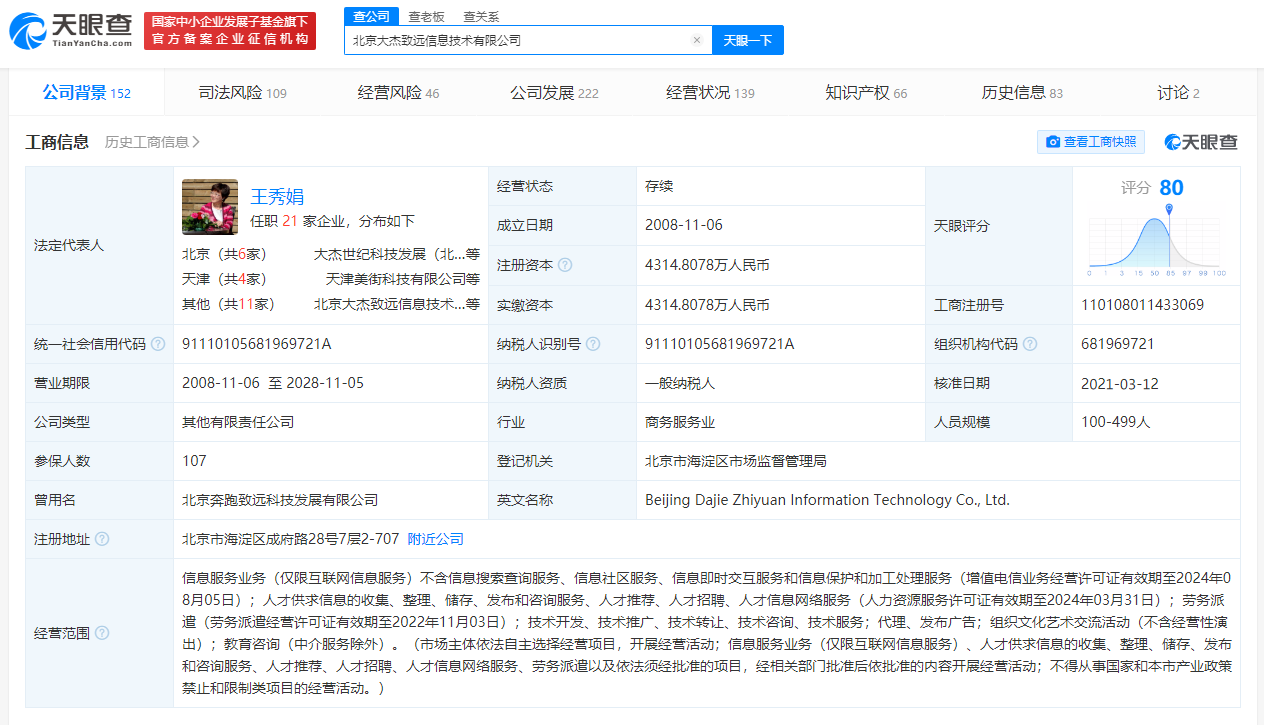This screenshot has height=725, width=1264.
Task: Open the 知识产权 66 tab
Action: [866, 93]
